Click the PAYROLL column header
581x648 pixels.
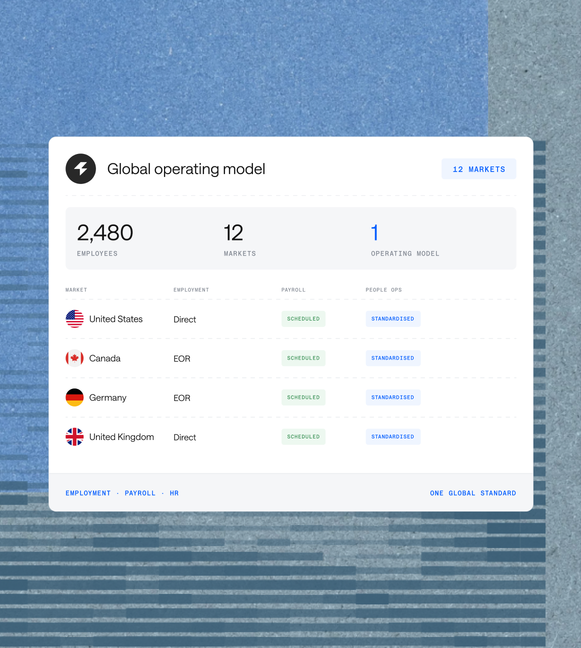pos(293,290)
